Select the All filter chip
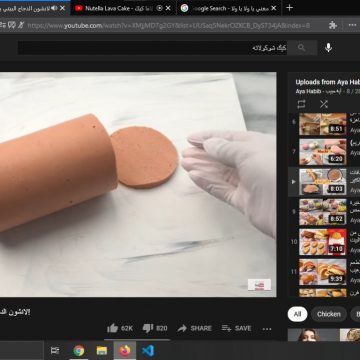Viewport: 360px width, 360px height. [297, 314]
